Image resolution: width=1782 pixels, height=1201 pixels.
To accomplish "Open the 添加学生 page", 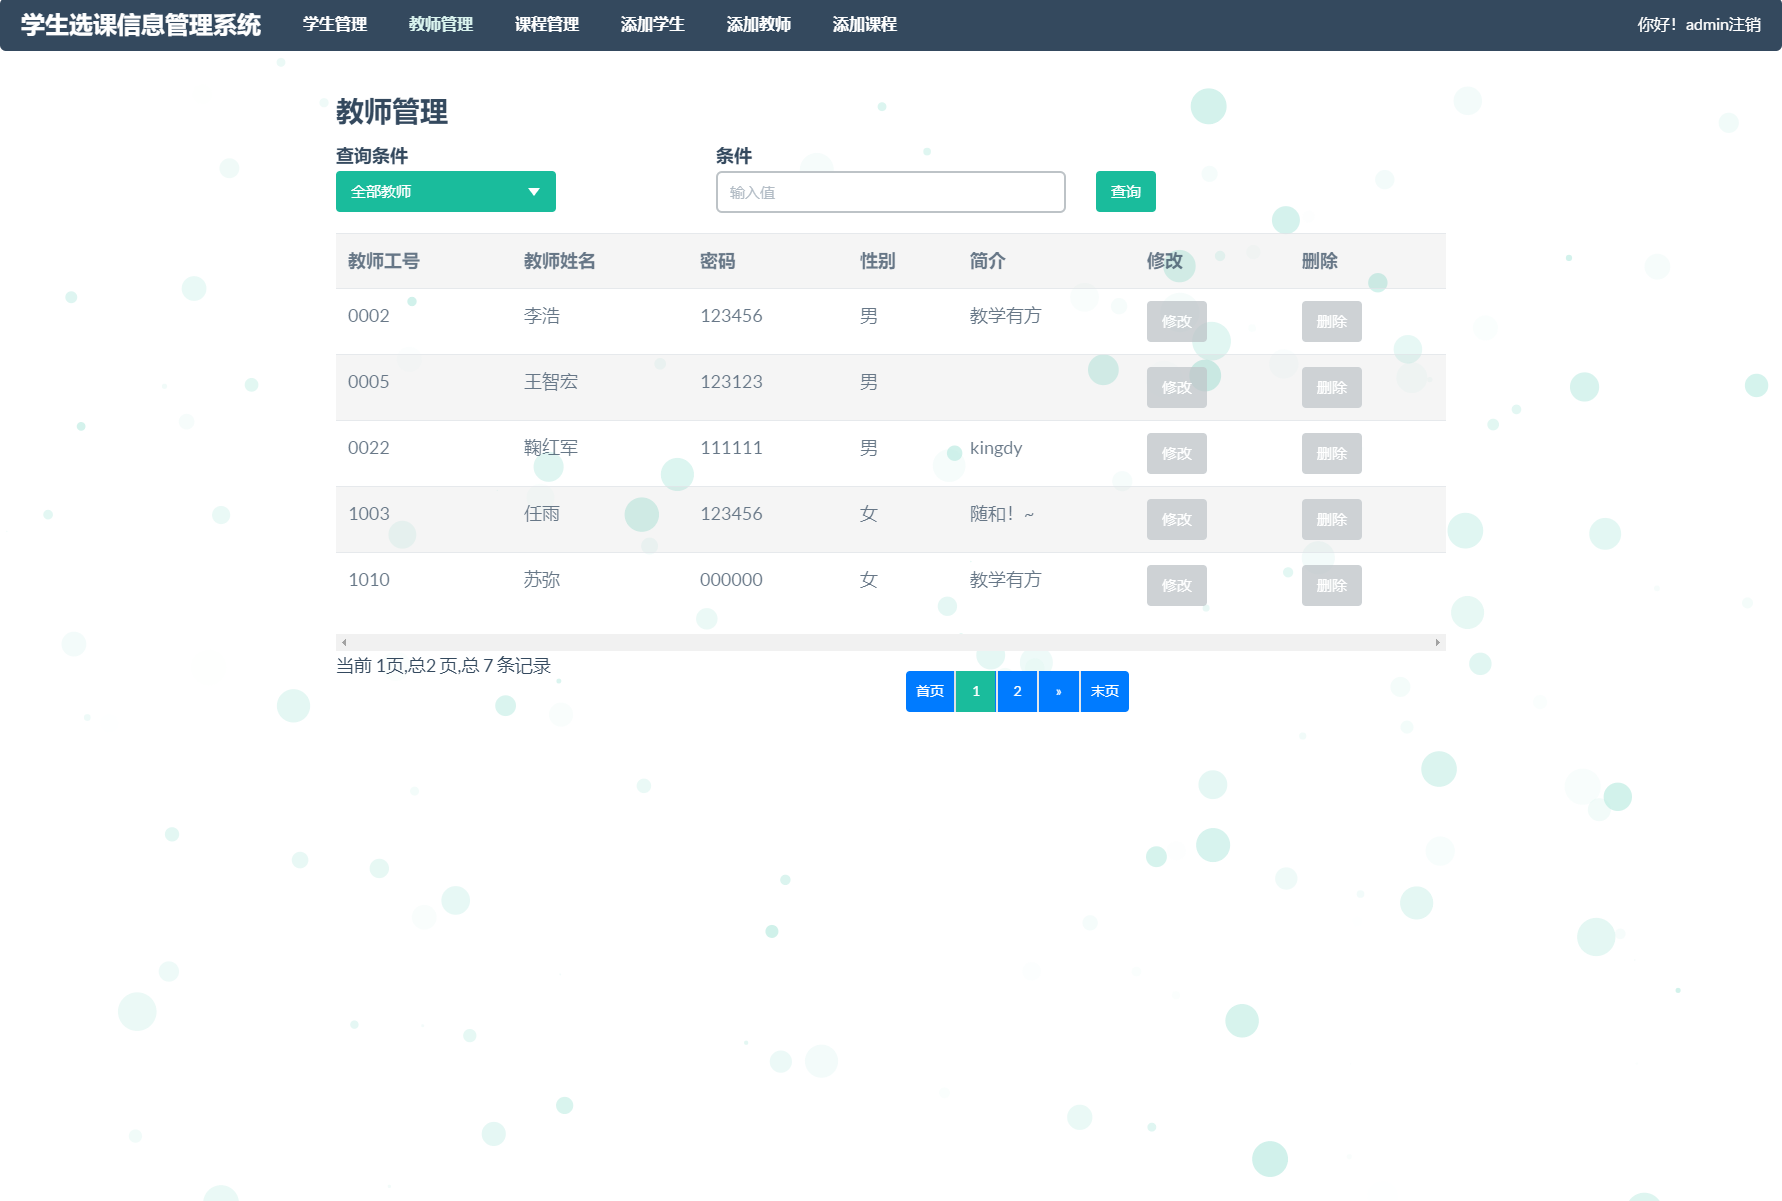I will coord(652,24).
